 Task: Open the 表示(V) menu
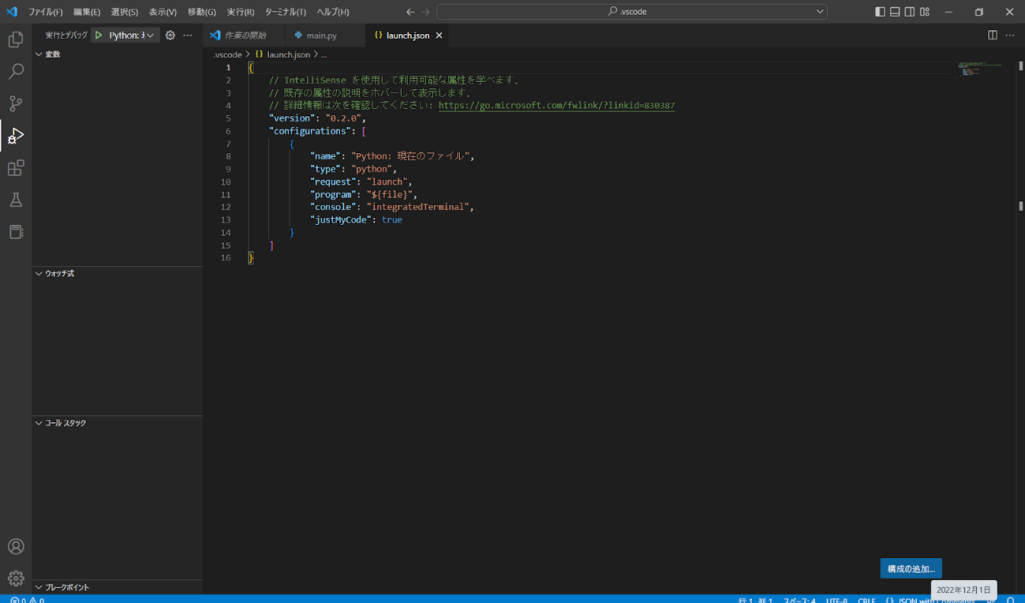[x=163, y=12]
